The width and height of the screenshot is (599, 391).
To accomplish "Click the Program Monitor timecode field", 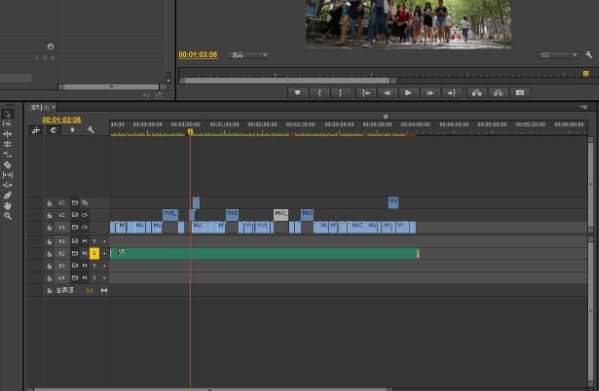I will coord(198,55).
